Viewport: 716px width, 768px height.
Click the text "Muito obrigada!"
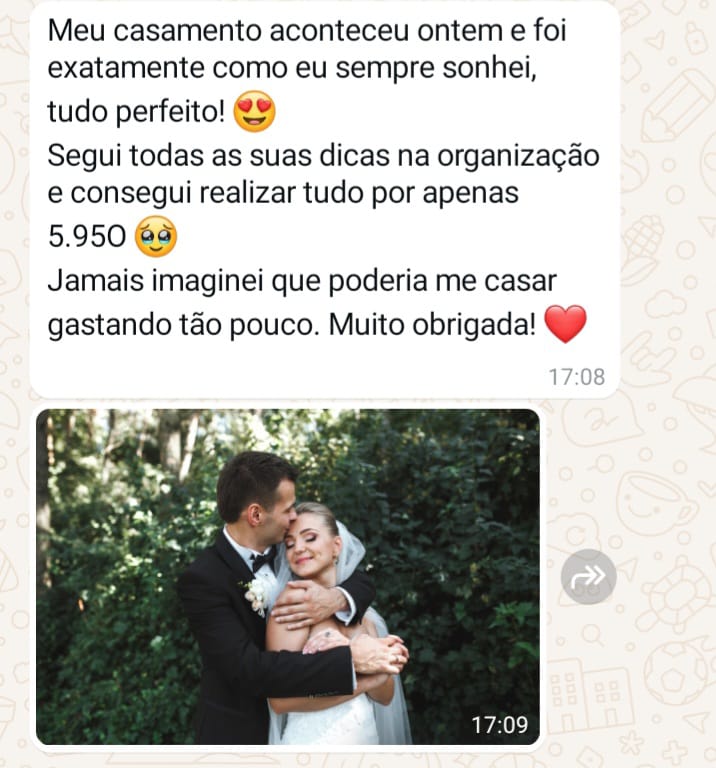432,324
